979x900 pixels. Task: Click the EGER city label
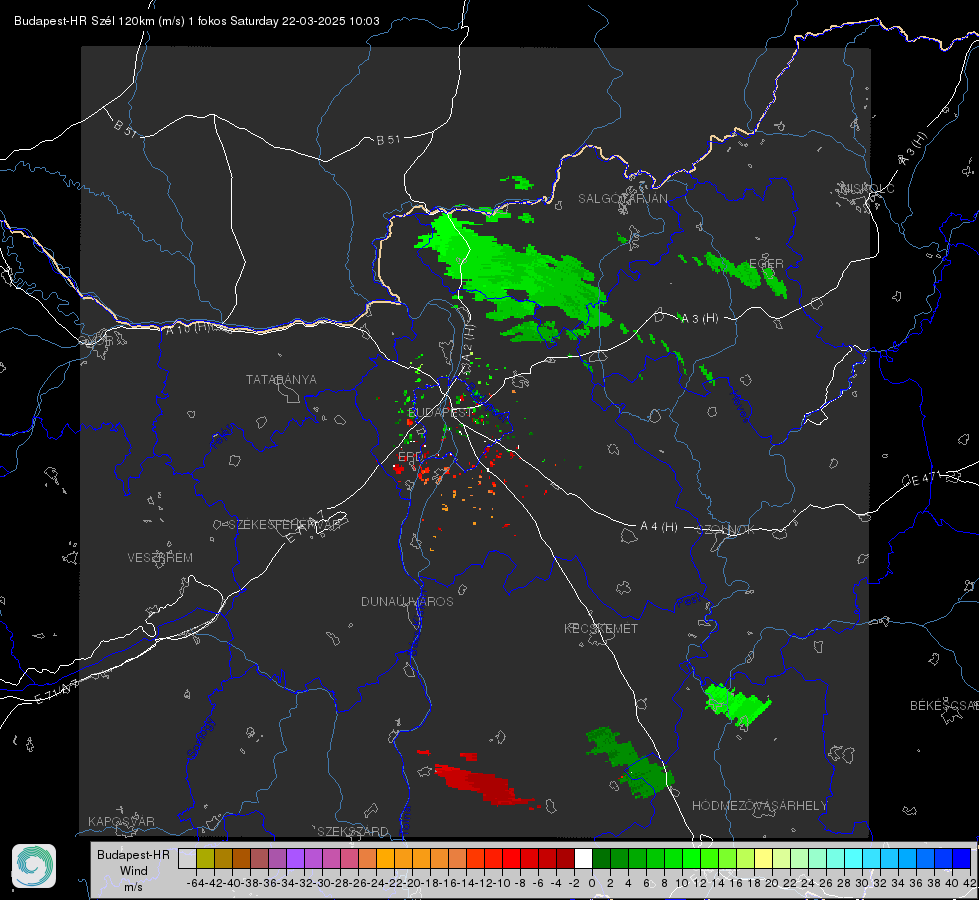[766, 264]
